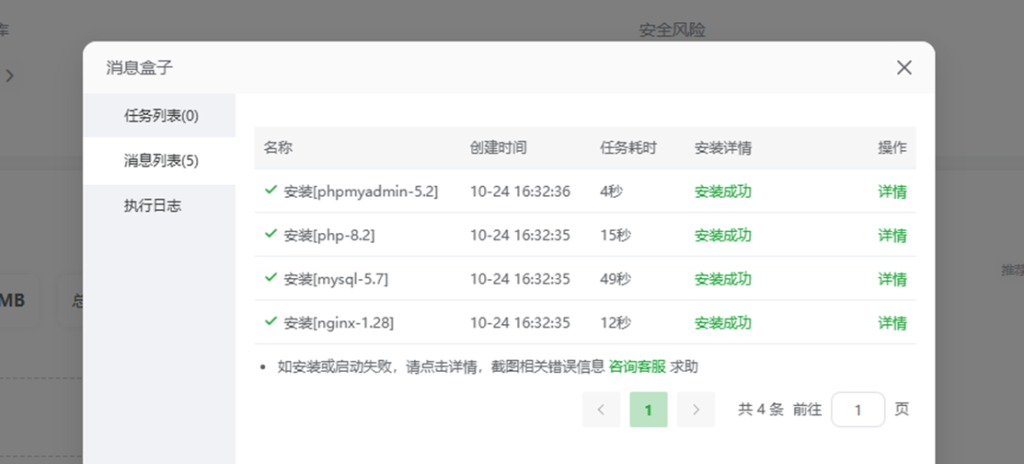View 详情 for php-8.2 installation

(x=892, y=235)
